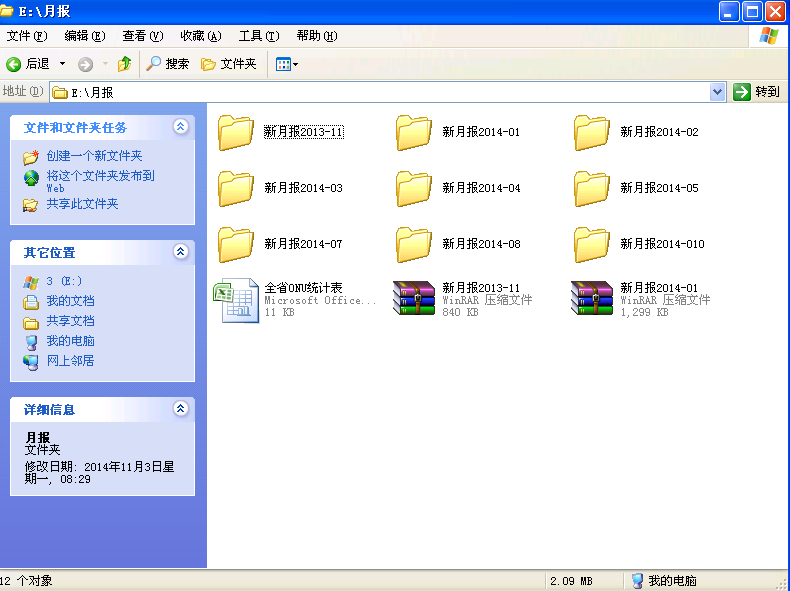790x591 pixels.
Task: Open the Views icon in toolbar
Action: tap(283, 64)
